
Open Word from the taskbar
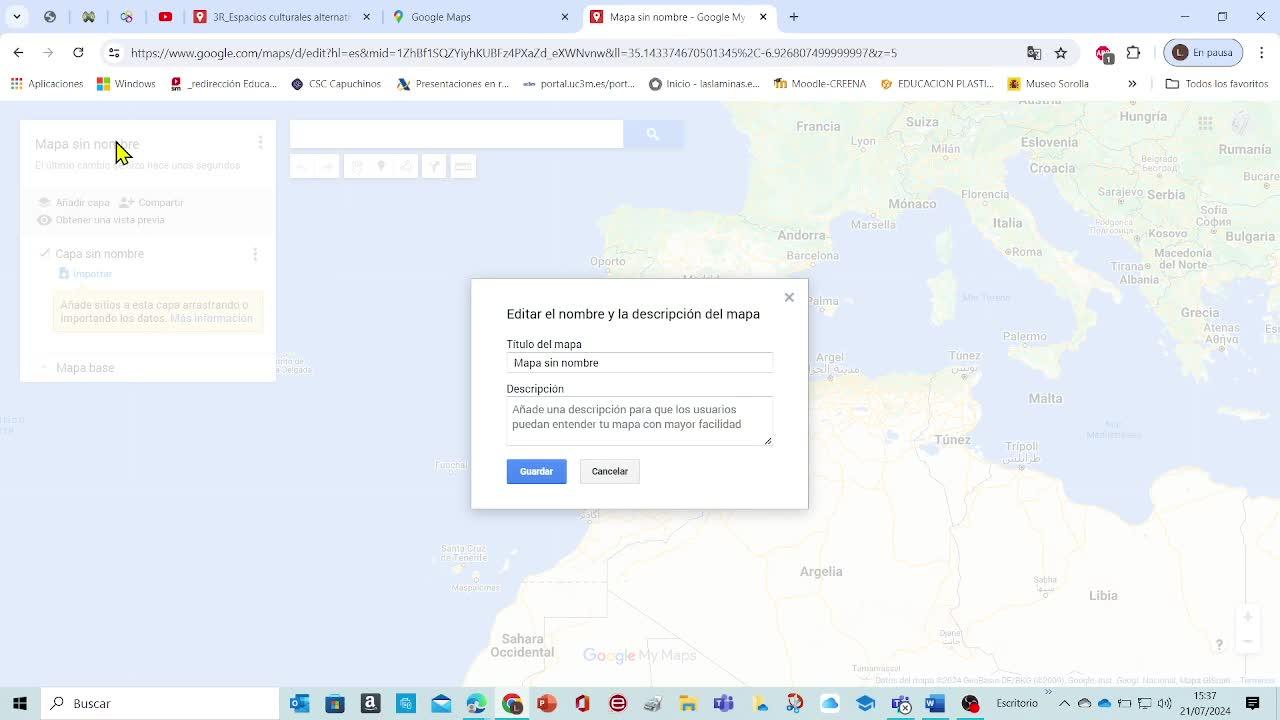click(935, 704)
